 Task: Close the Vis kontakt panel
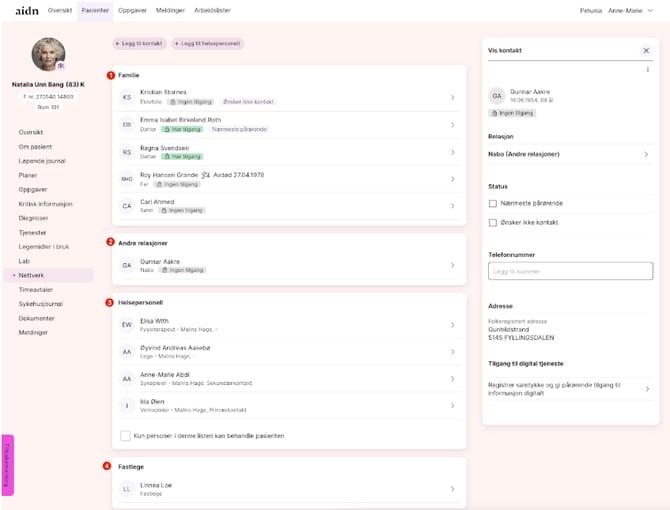pyautogui.click(x=645, y=50)
